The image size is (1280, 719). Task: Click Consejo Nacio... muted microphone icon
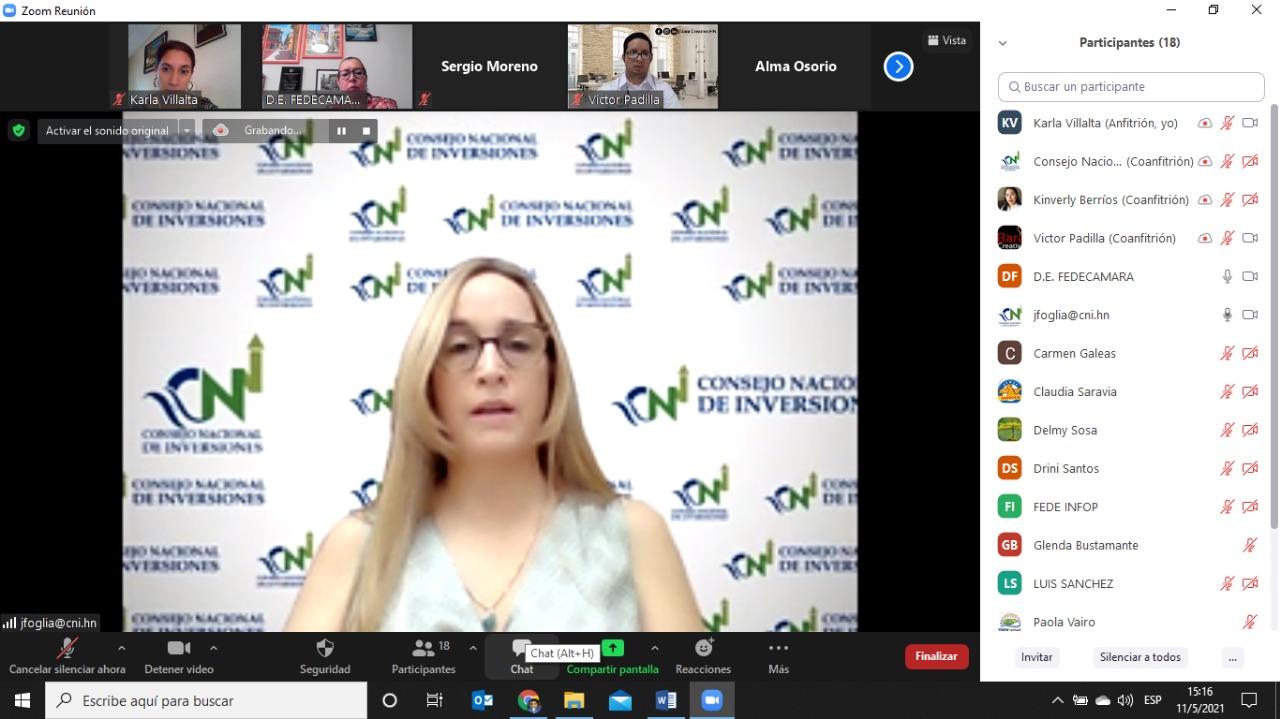click(1227, 161)
